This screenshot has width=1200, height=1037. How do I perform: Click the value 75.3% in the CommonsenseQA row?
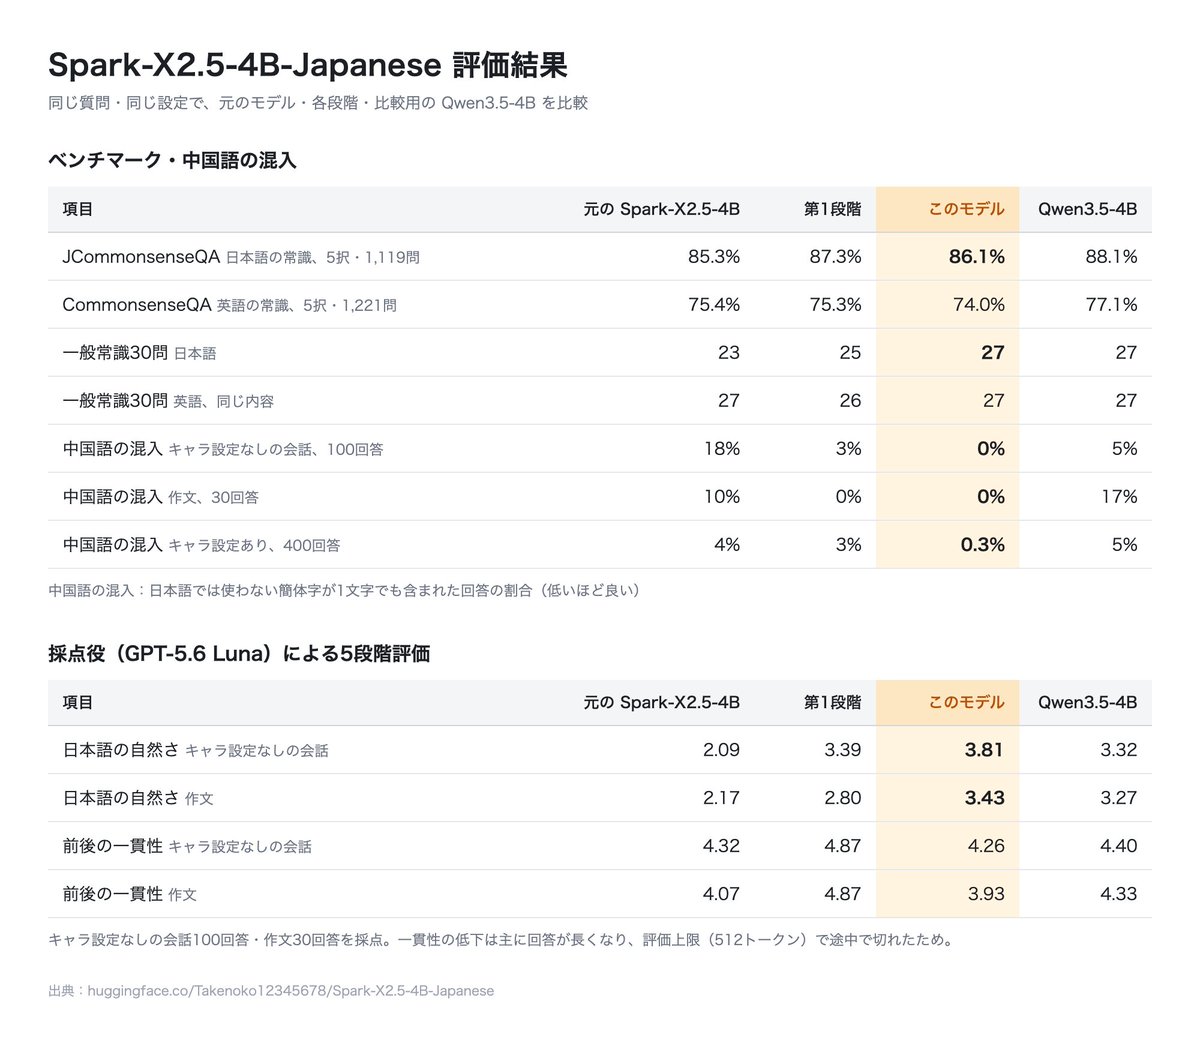835,305
